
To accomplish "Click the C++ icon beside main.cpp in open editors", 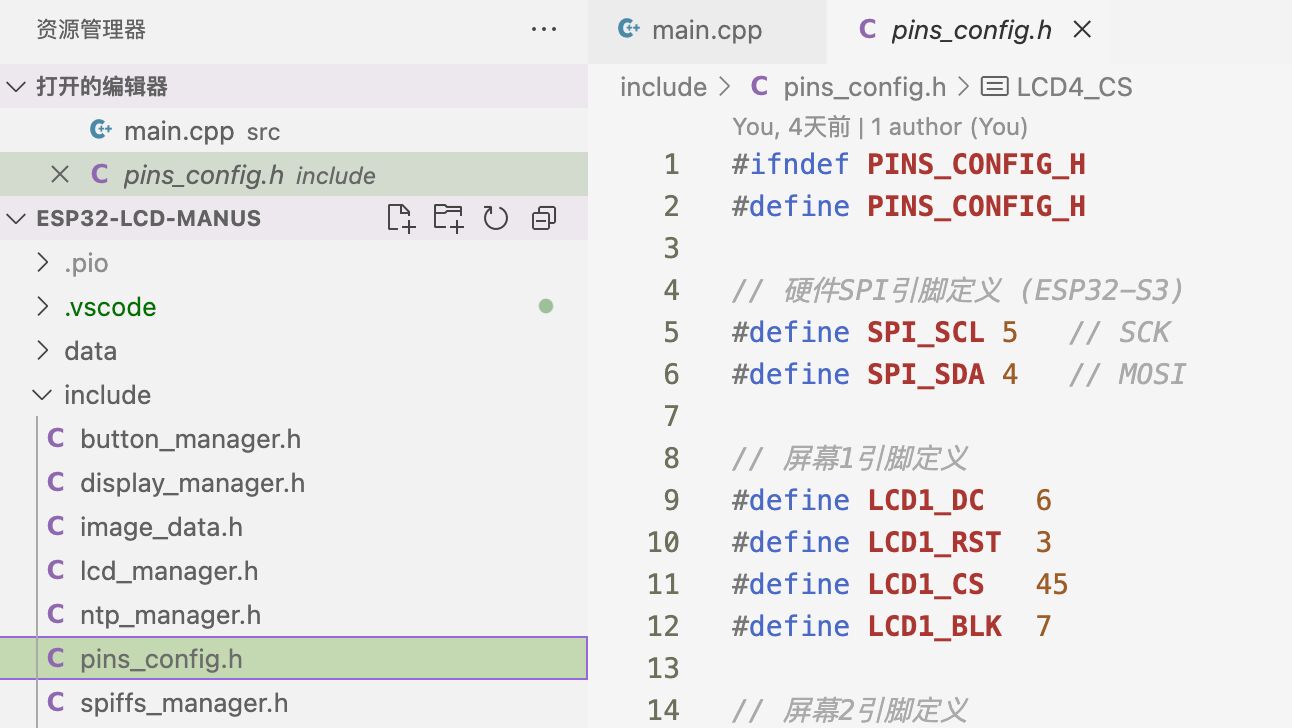I will pyautogui.click(x=100, y=130).
